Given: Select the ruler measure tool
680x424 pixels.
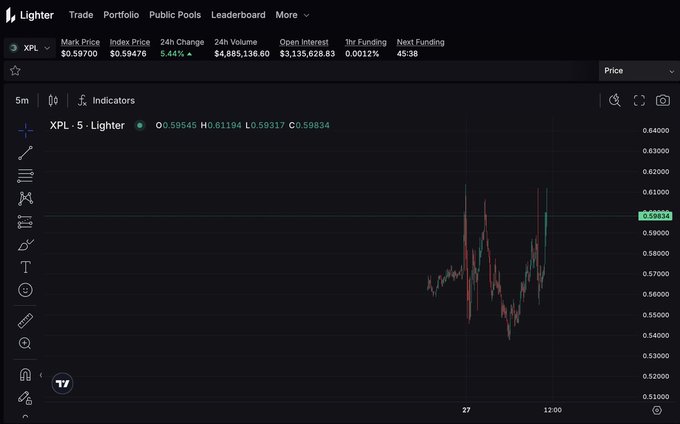Looking at the screenshot, I should 25,321.
